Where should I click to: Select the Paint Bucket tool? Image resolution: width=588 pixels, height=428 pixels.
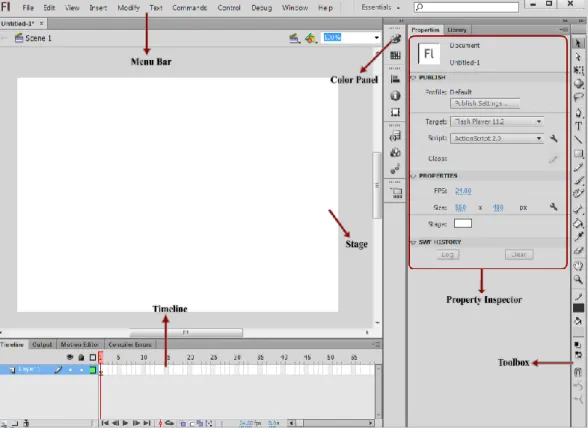click(x=578, y=223)
